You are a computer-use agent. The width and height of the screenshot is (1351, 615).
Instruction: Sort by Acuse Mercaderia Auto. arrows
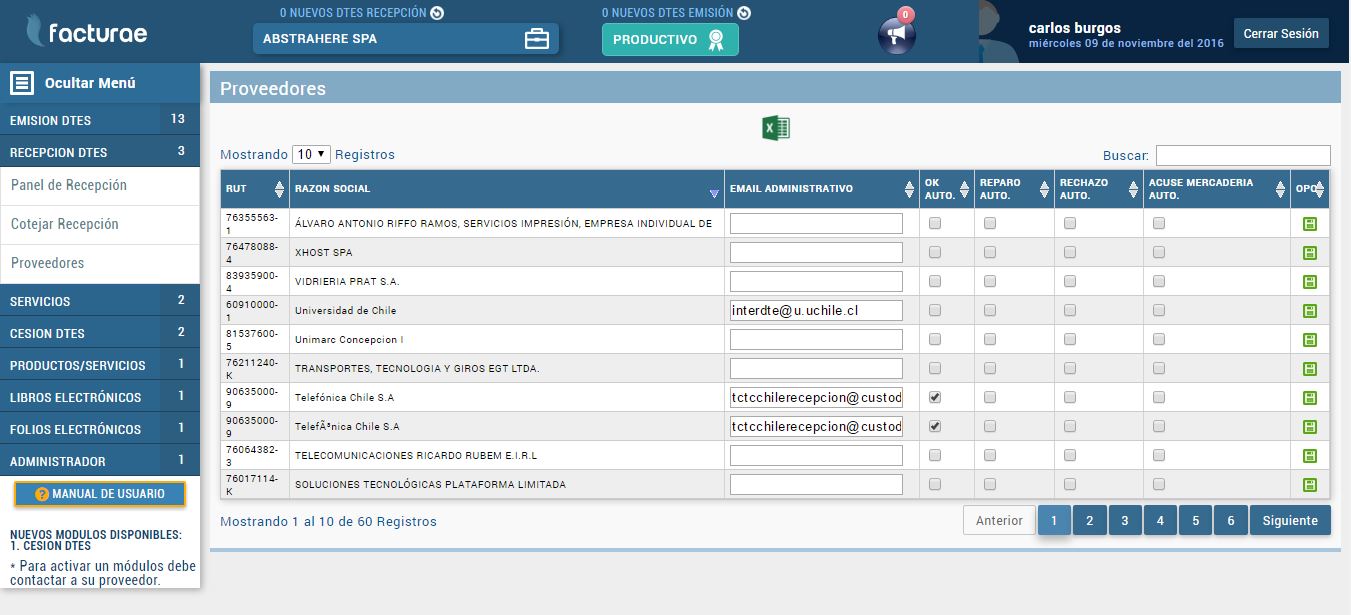(x=1279, y=189)
